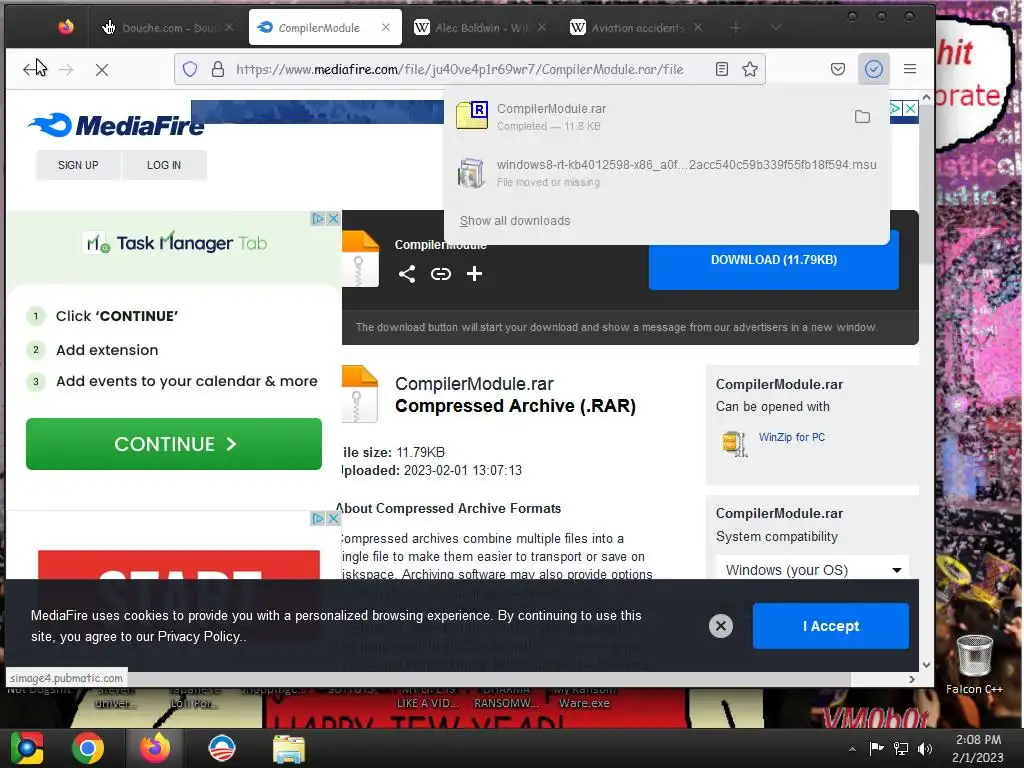Image resolution: width=1024 pixels, height=768 pixels.
Task: Open the Action Center flag icon
Action: [876, 748]
